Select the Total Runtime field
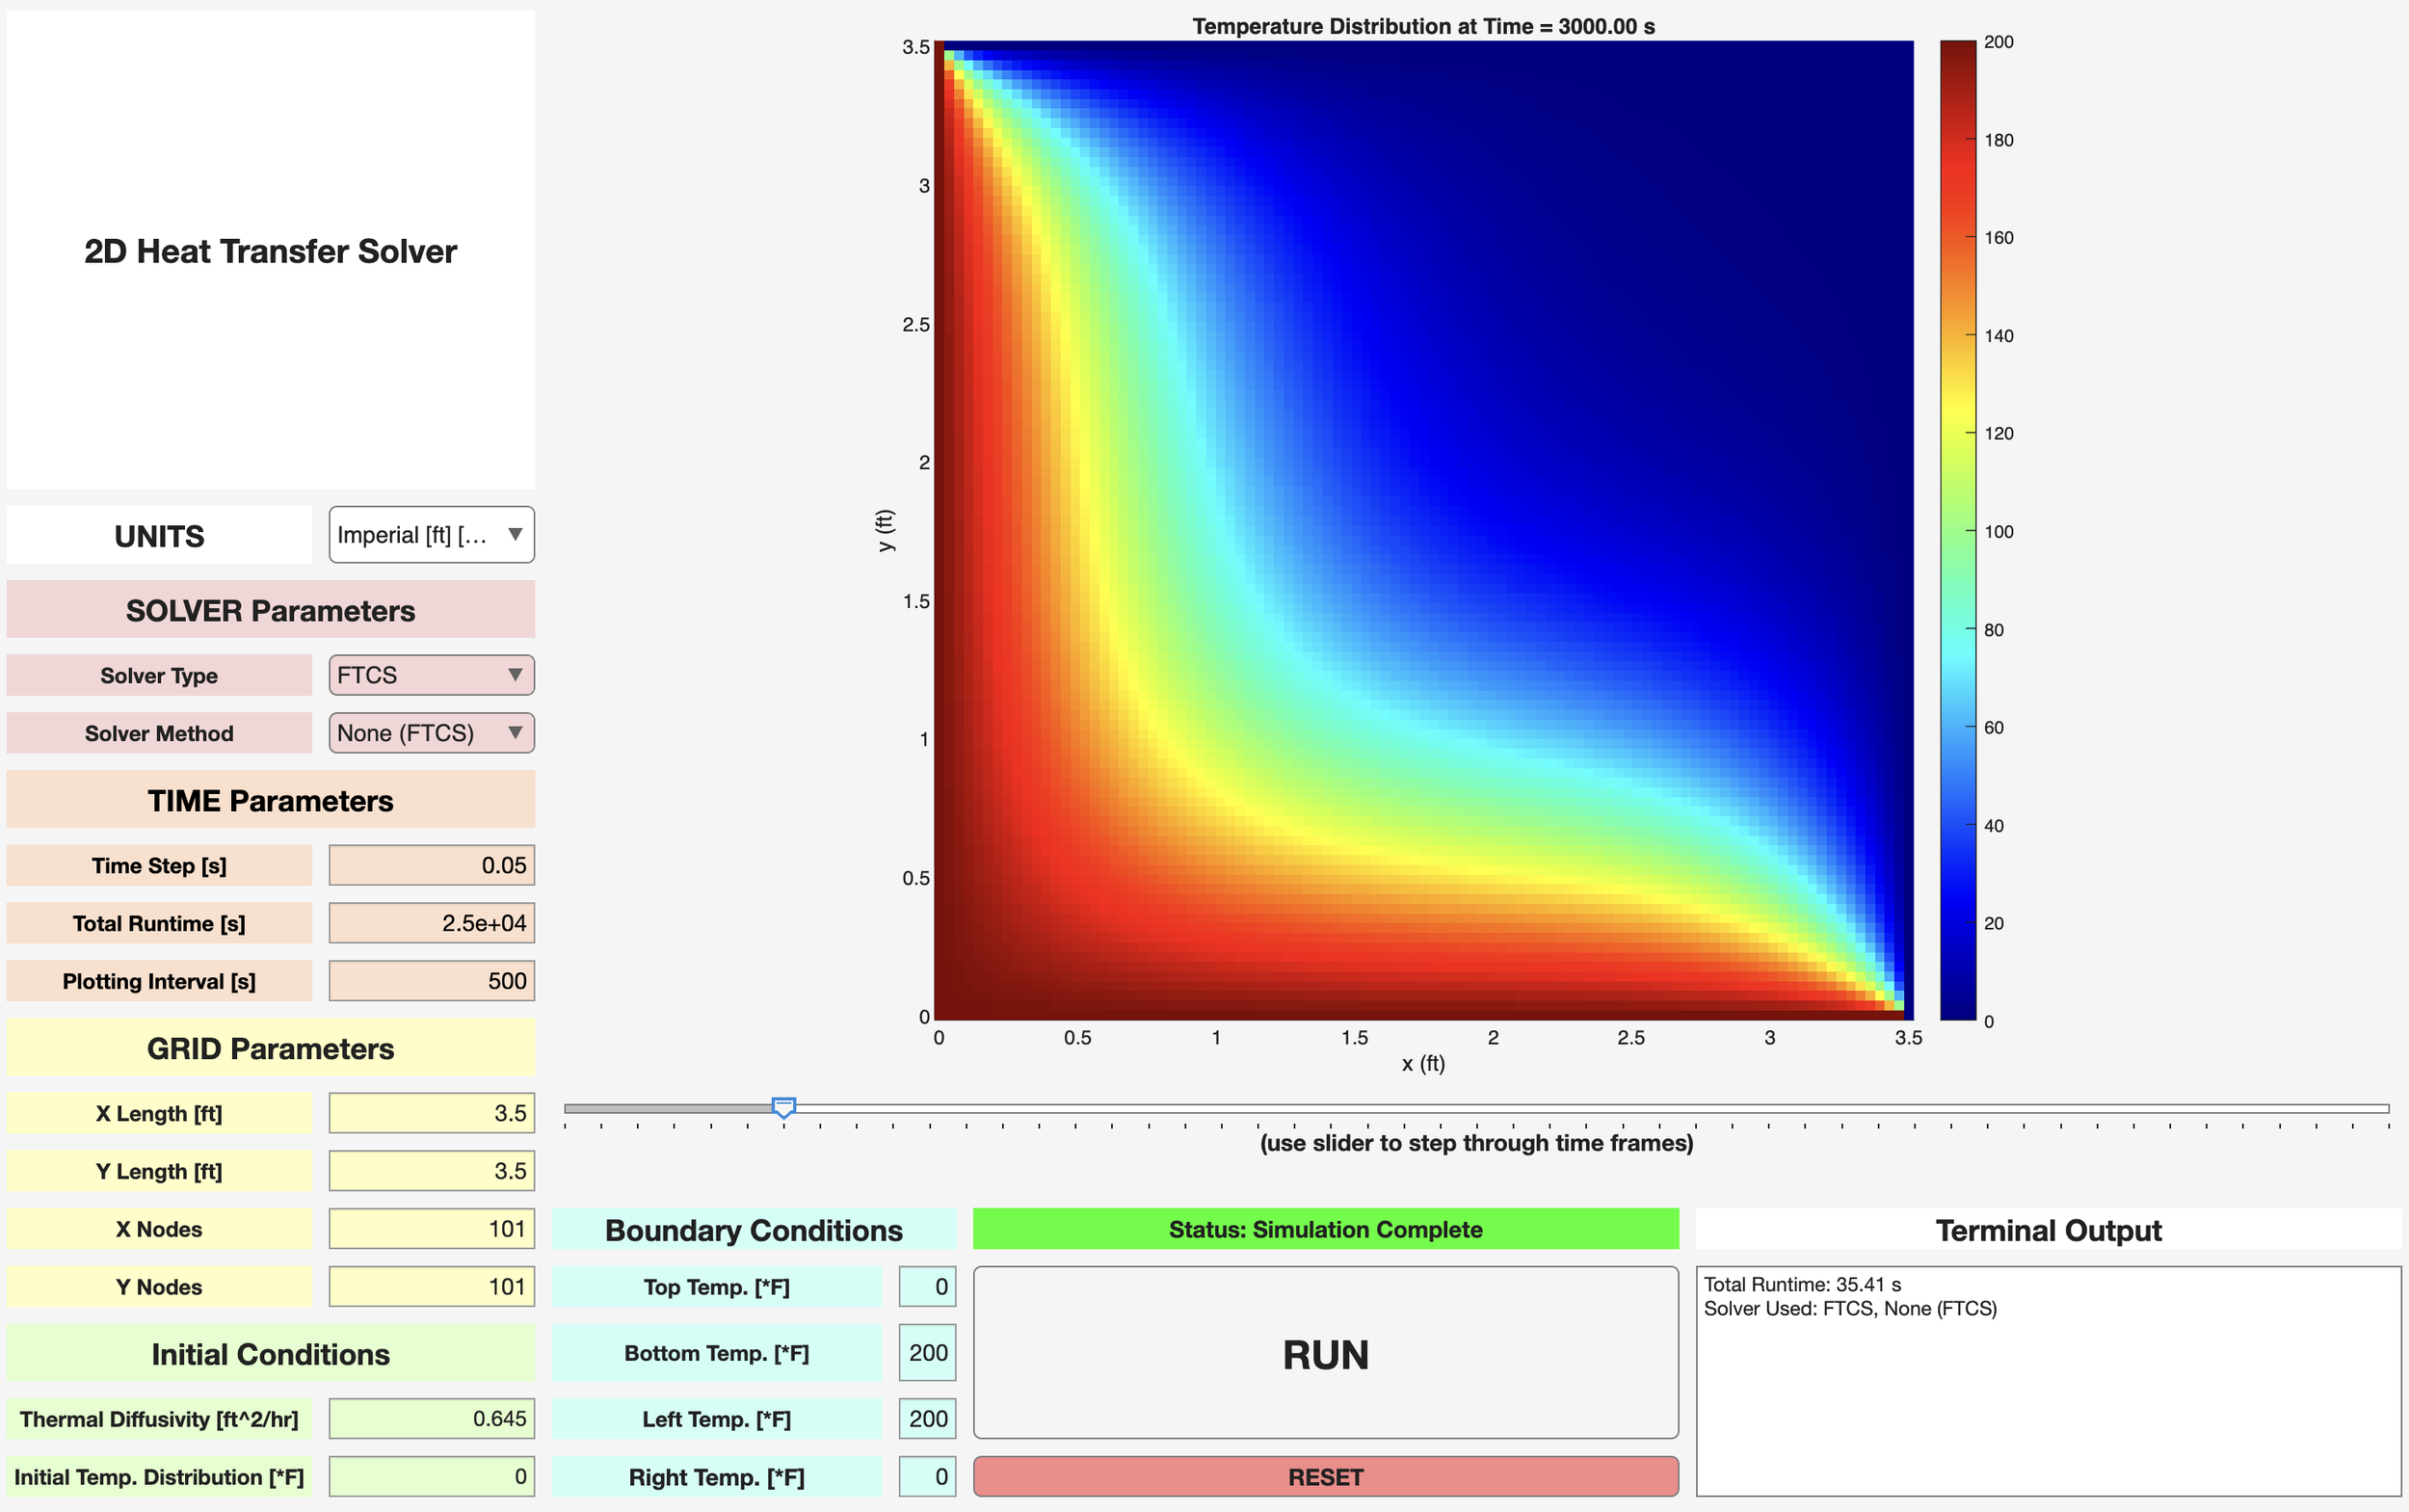The width and height of the screenshot is (2409, 1512). pyautogui.click(x=431, y=923)
